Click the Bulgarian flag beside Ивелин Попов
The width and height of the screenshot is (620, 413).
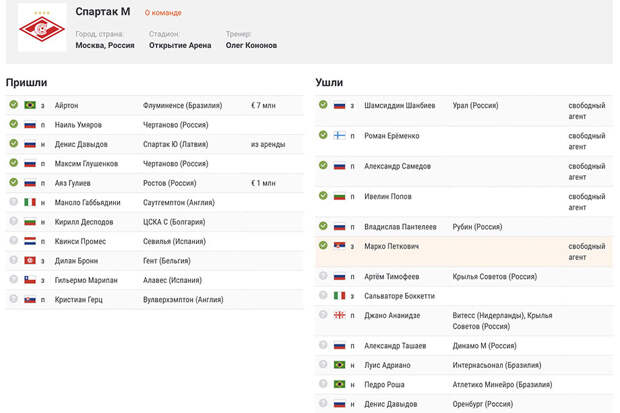(340, 196)
